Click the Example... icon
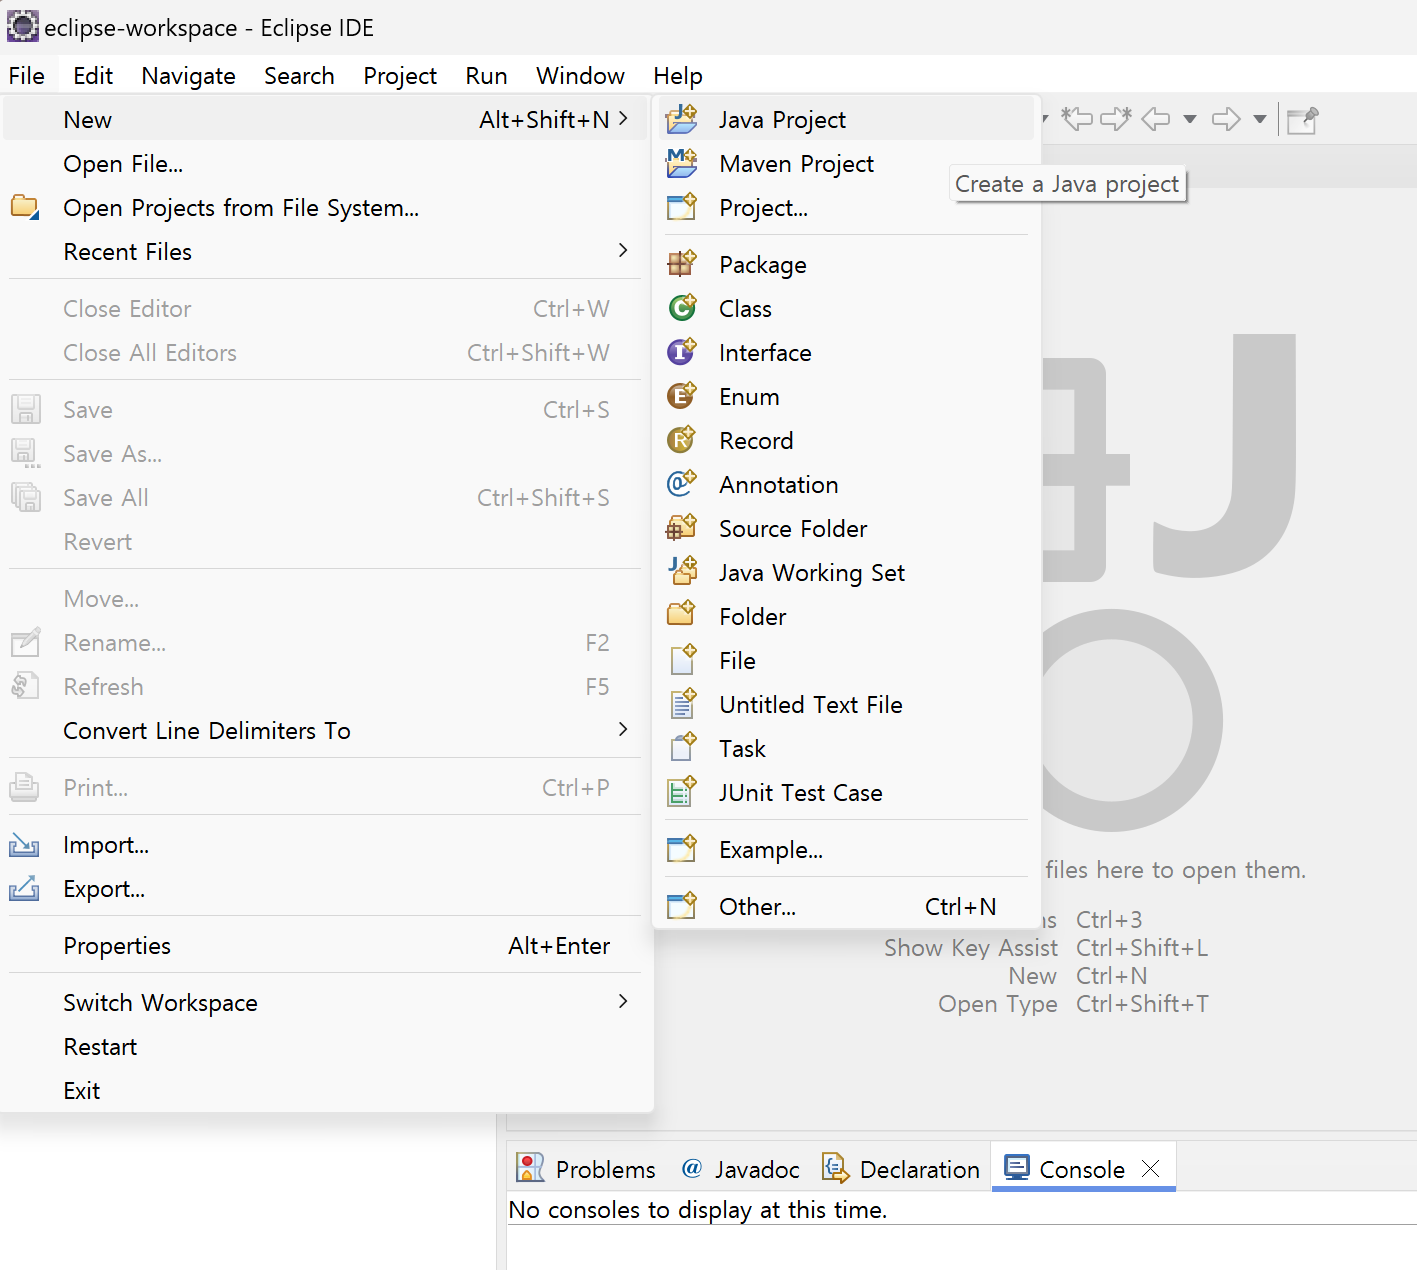Image resolution: width=1417 pixels, height=1270 pixels. [x=682, y=849]
